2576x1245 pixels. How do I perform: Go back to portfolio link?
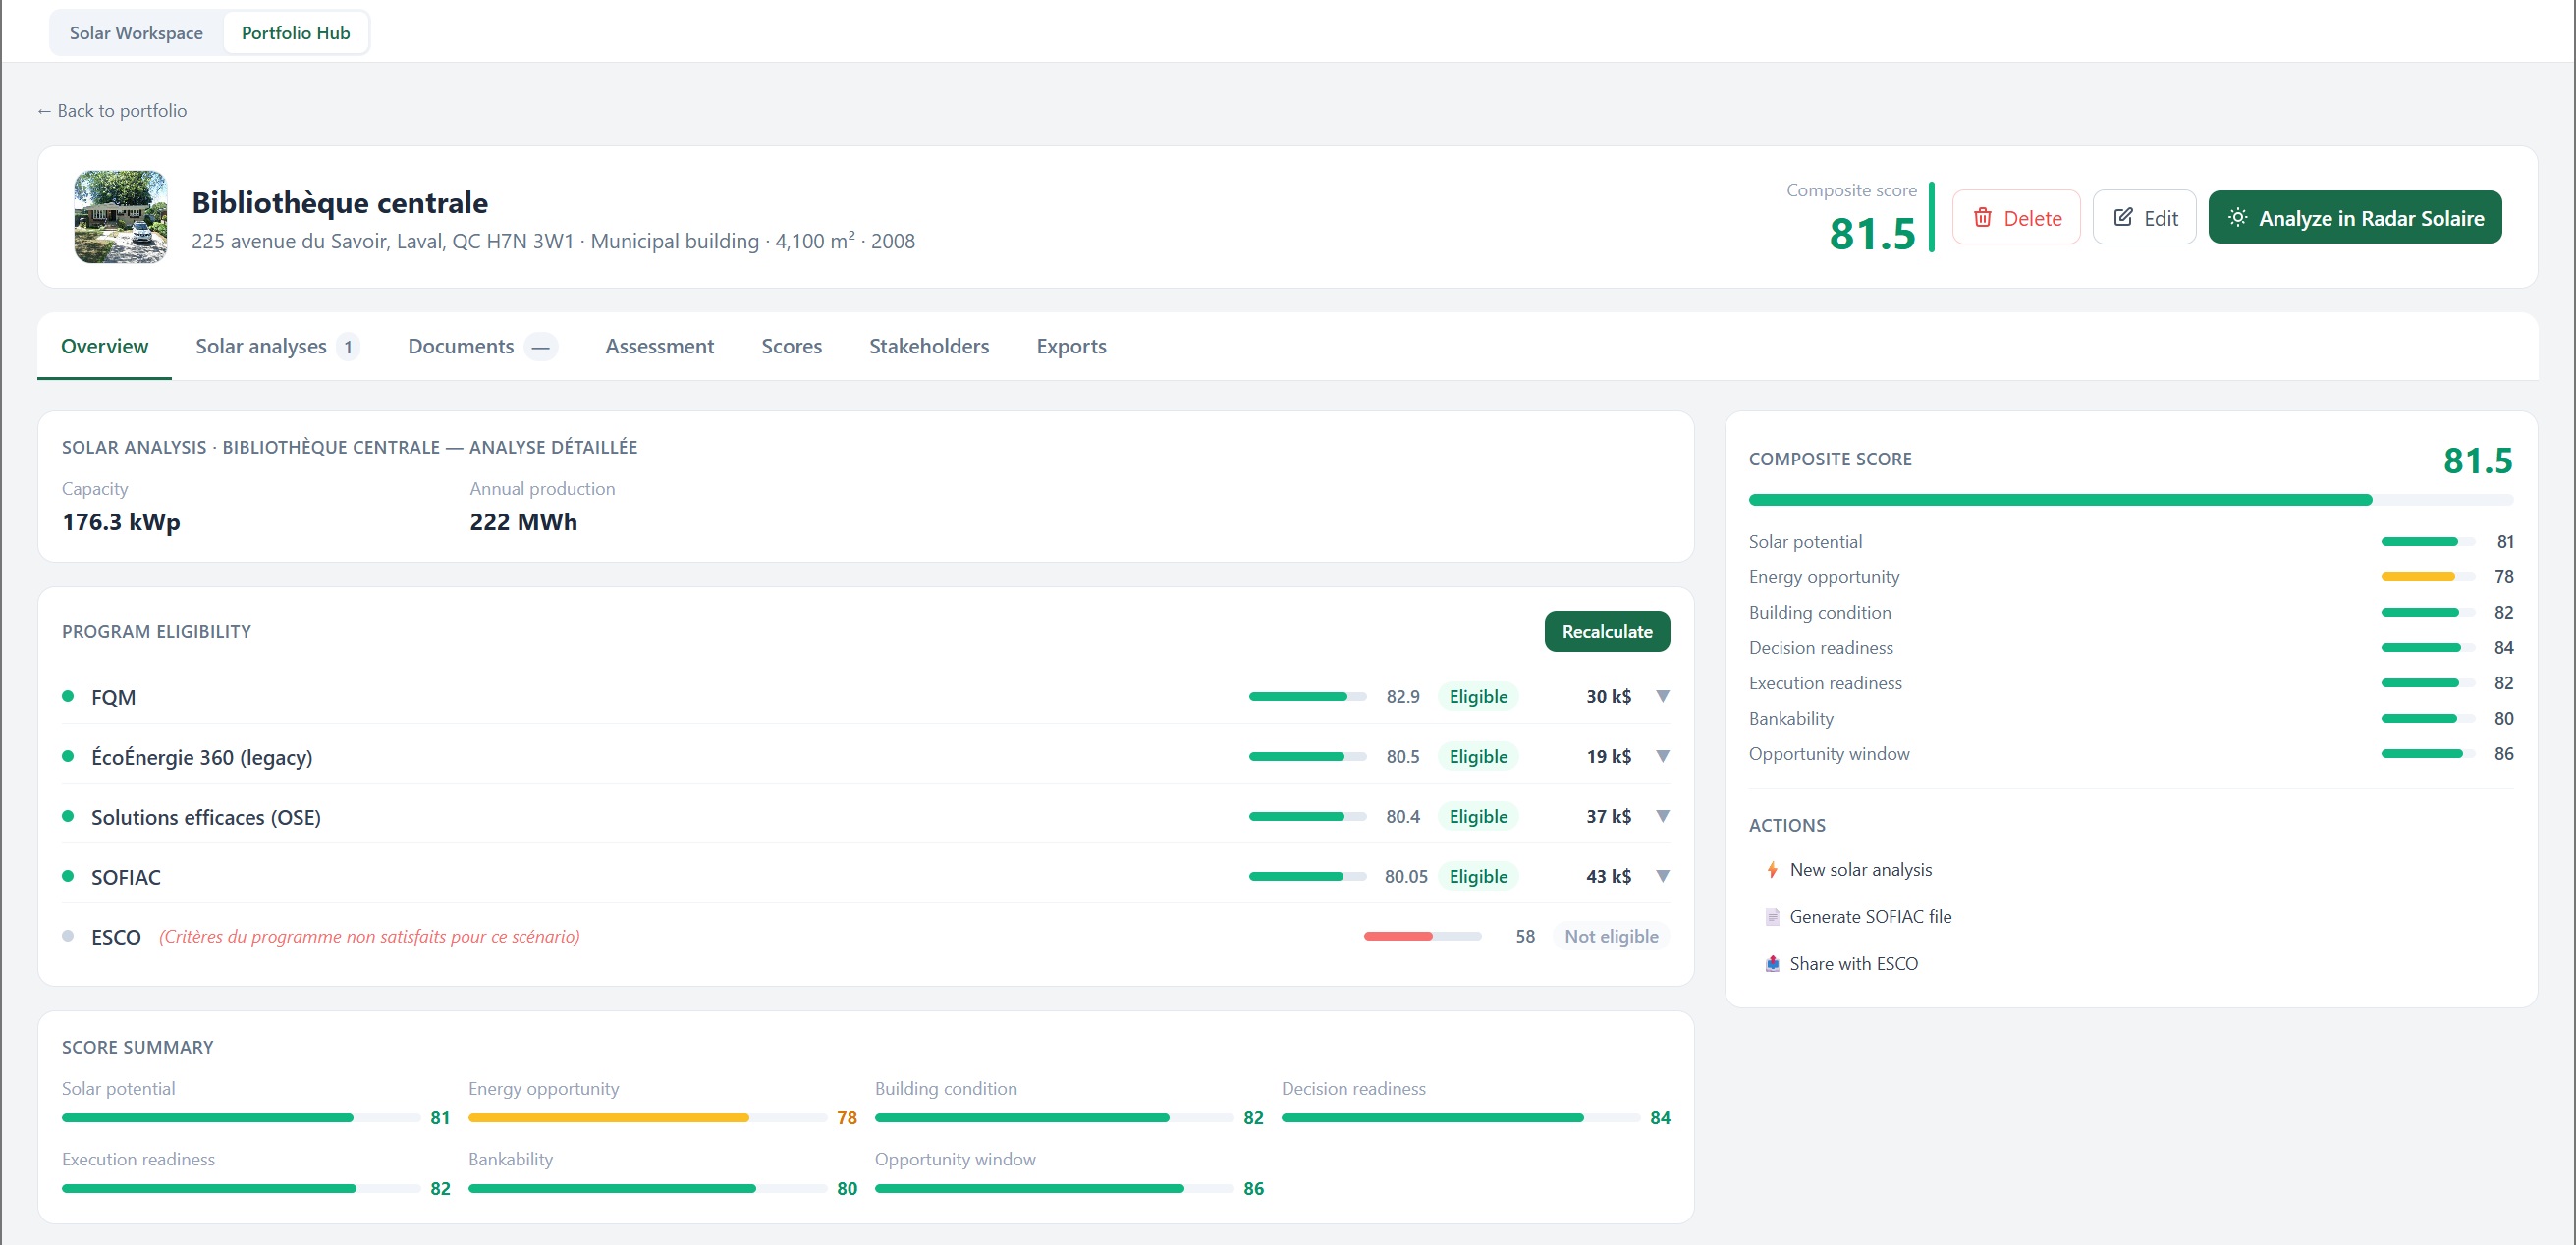point(112,110)
